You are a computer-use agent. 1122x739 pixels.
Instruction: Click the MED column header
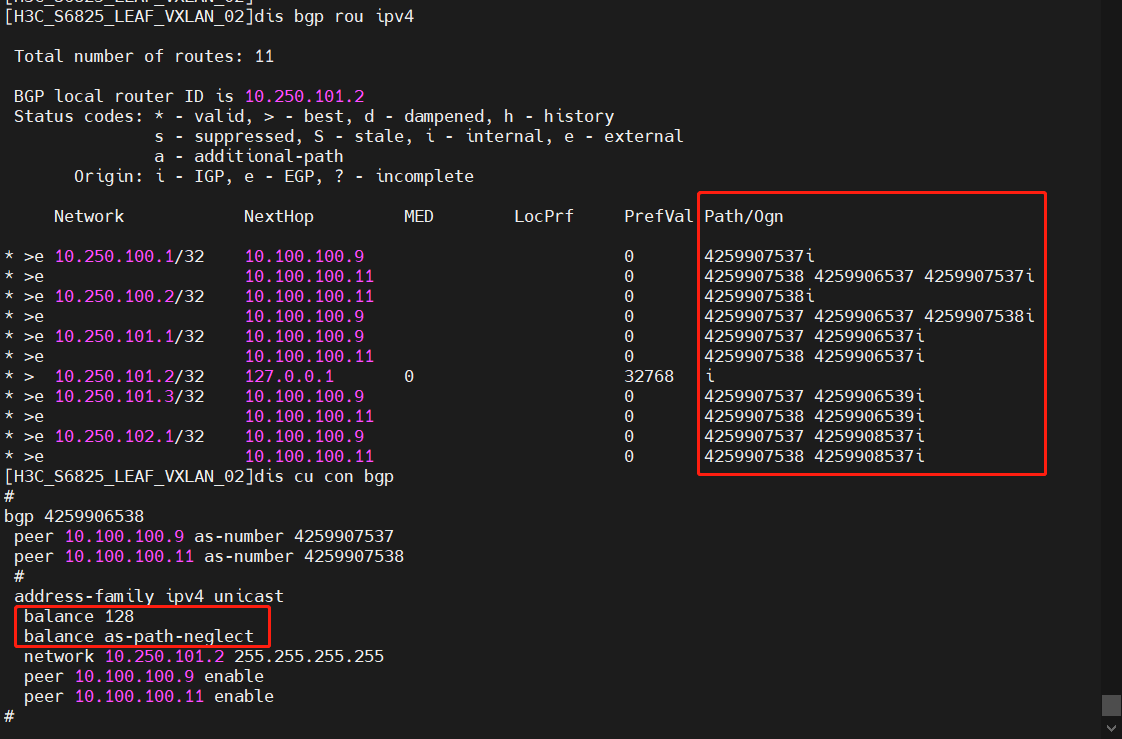(x=419, y=216)
